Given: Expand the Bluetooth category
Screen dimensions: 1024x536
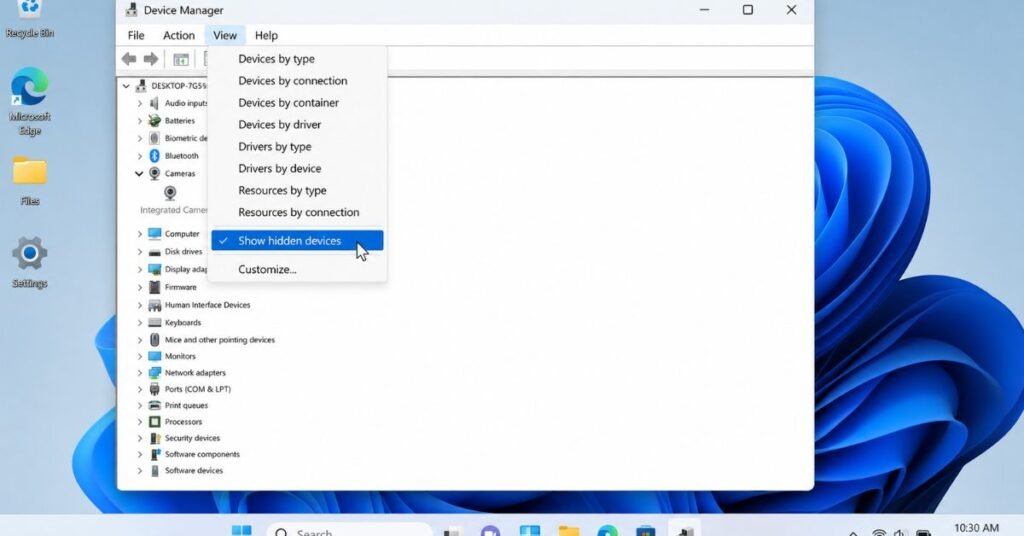Looking at the screenshot, I should pos(139,156).
